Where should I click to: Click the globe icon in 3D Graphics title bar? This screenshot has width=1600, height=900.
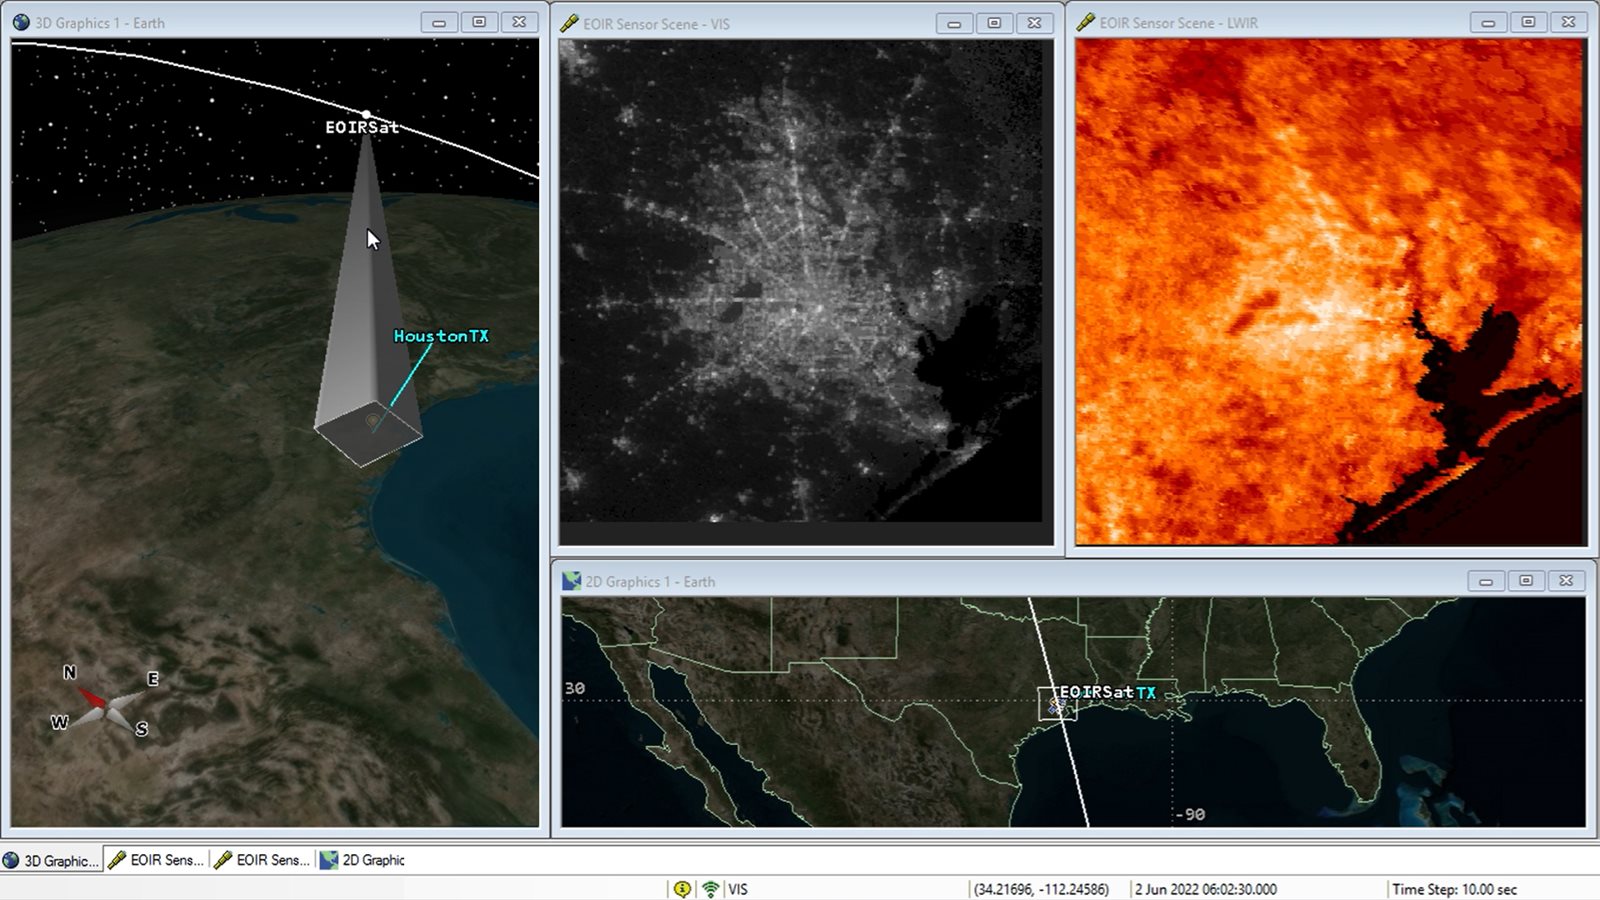(x=21, y=22)
